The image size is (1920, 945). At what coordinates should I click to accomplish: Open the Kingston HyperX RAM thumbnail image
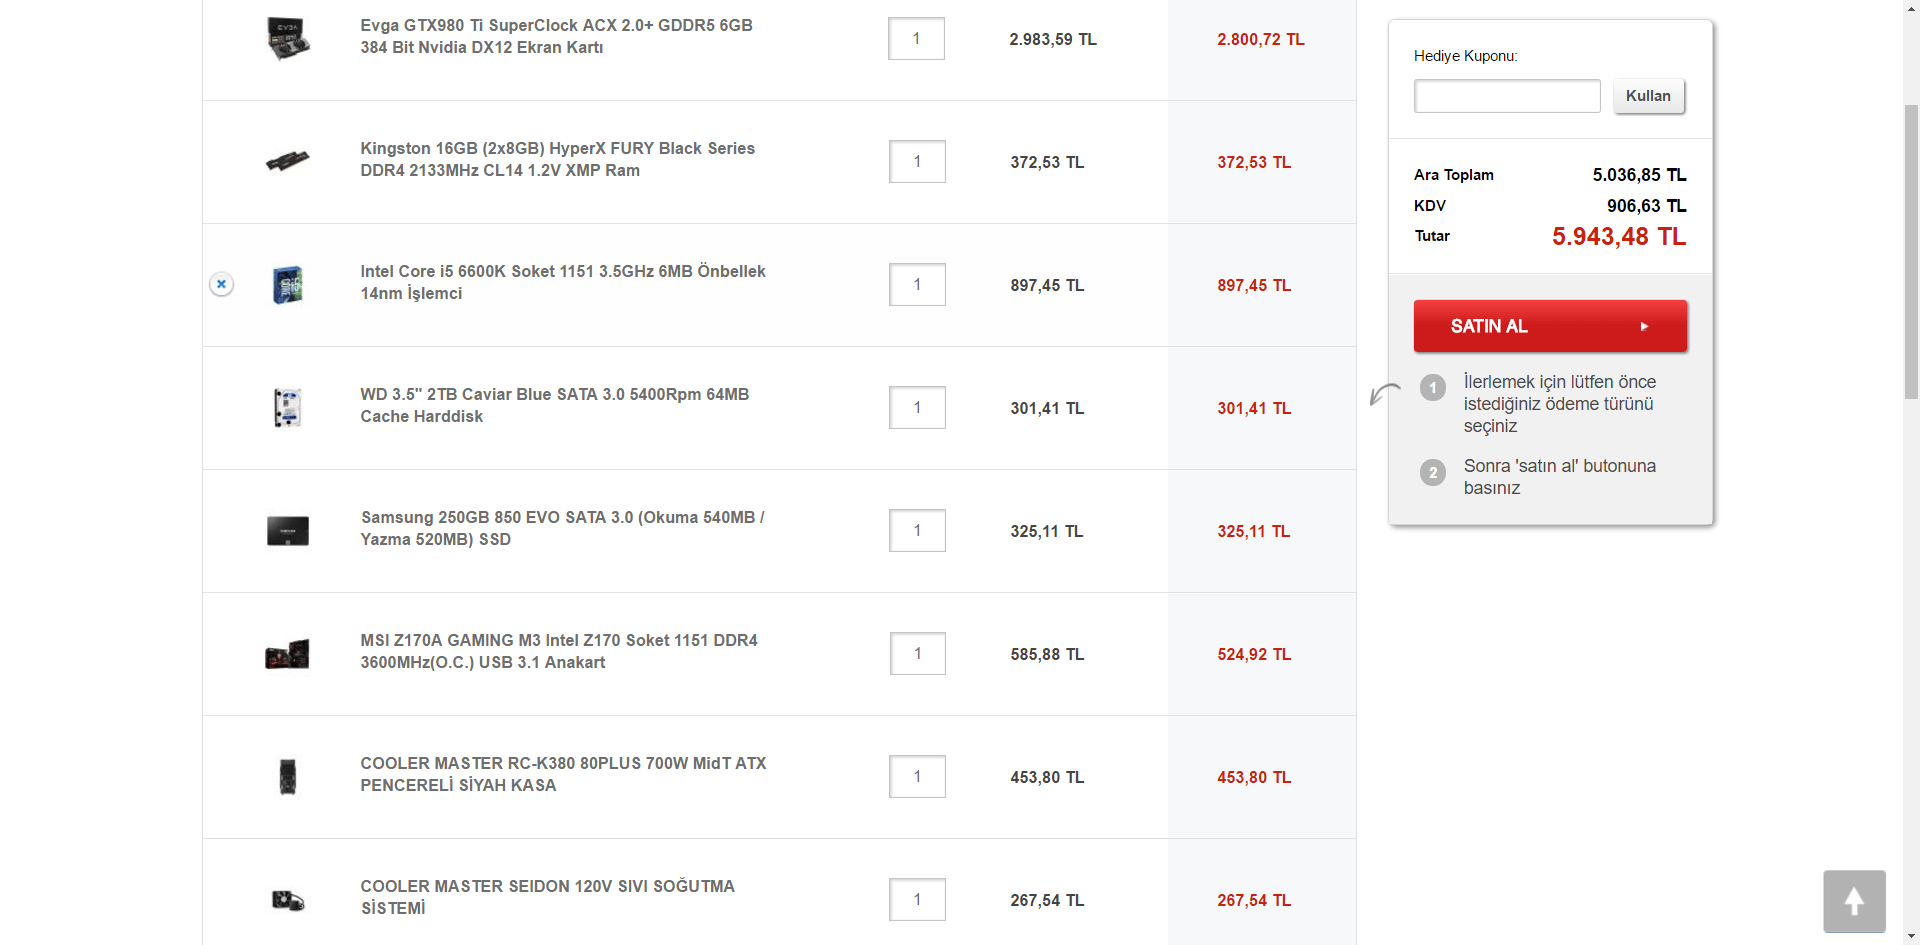pyautogui.click(x=288, y=161)
